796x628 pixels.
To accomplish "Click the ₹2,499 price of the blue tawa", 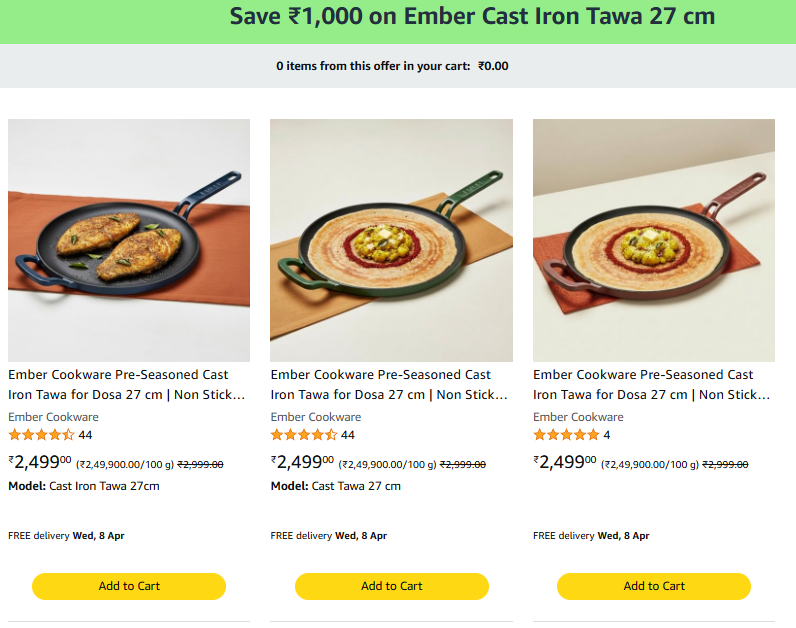I will click(40, 462).
